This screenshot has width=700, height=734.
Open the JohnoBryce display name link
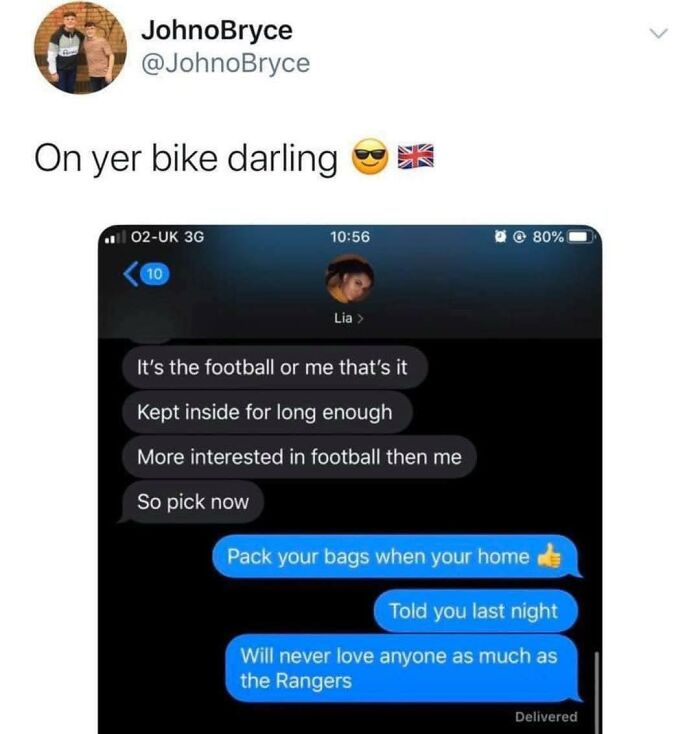tap(217, 30)
